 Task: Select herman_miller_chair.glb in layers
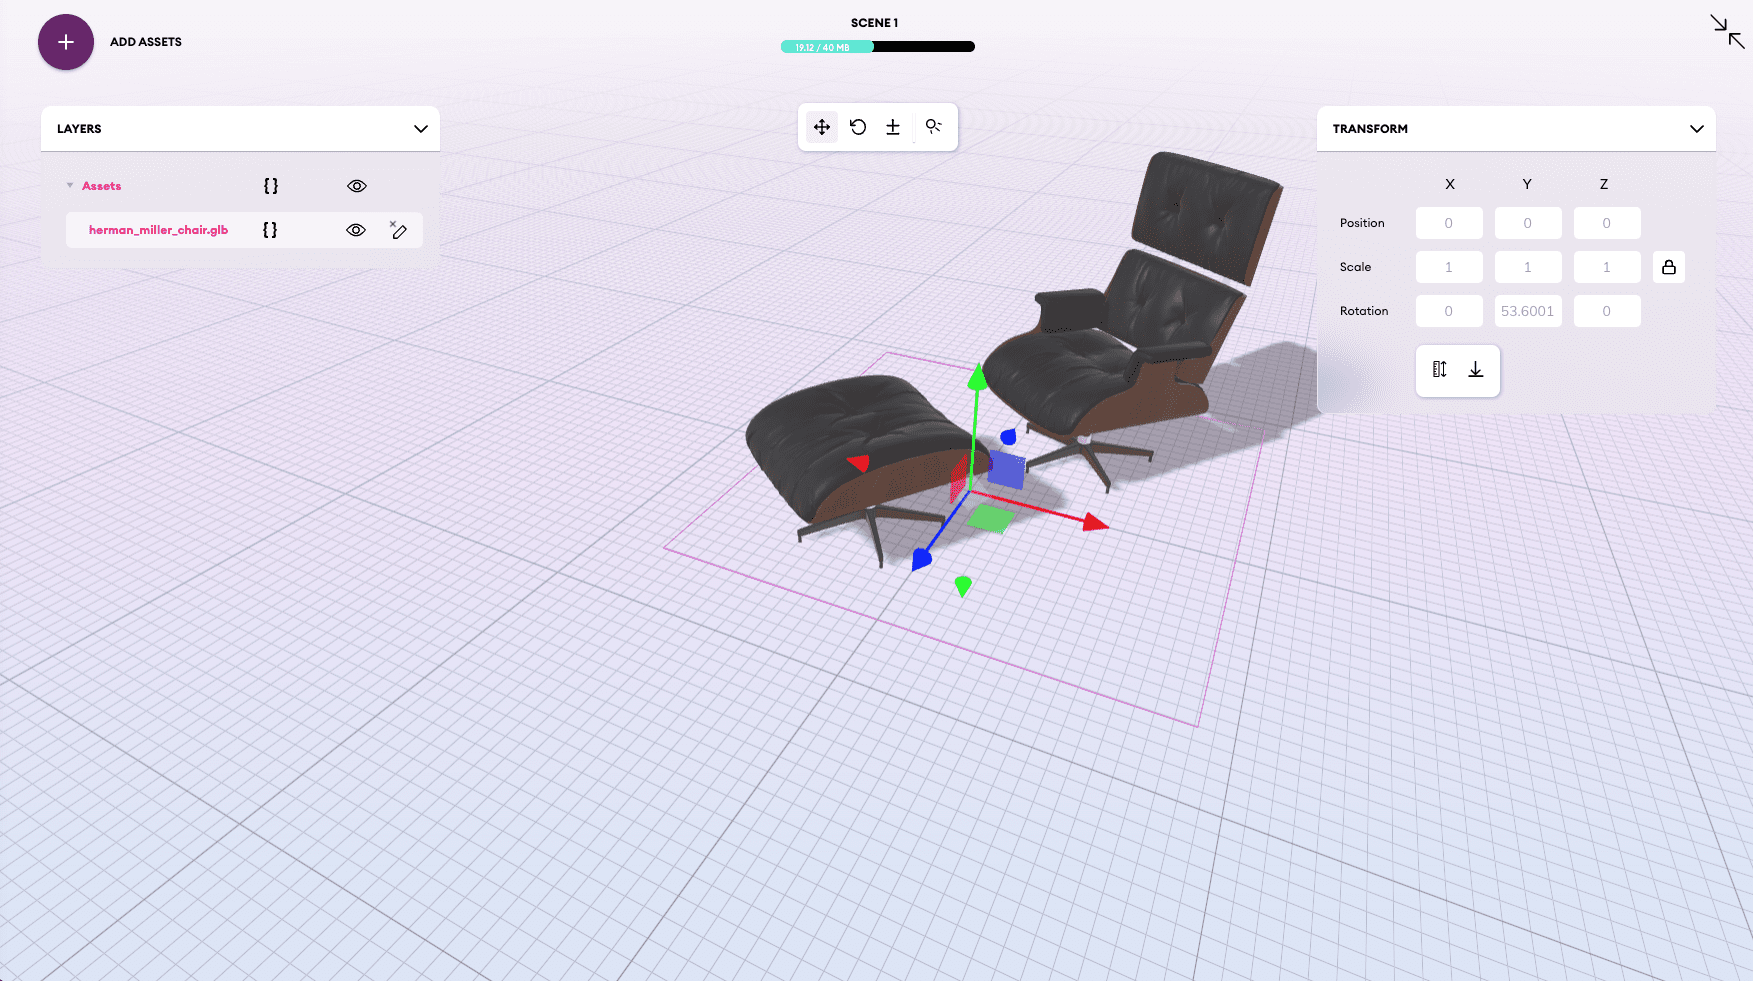158,230
